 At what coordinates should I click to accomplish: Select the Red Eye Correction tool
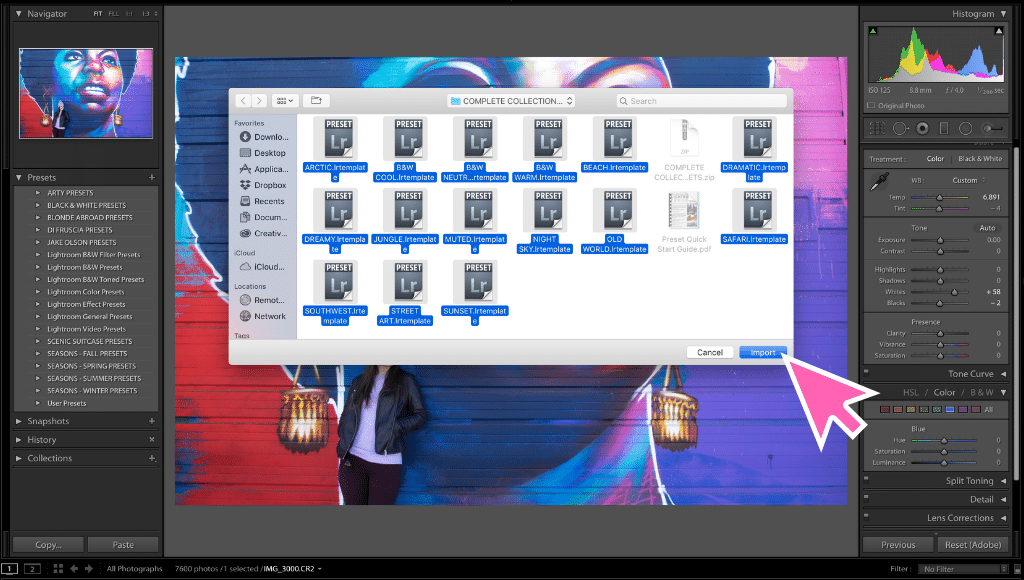pos(922,128)
